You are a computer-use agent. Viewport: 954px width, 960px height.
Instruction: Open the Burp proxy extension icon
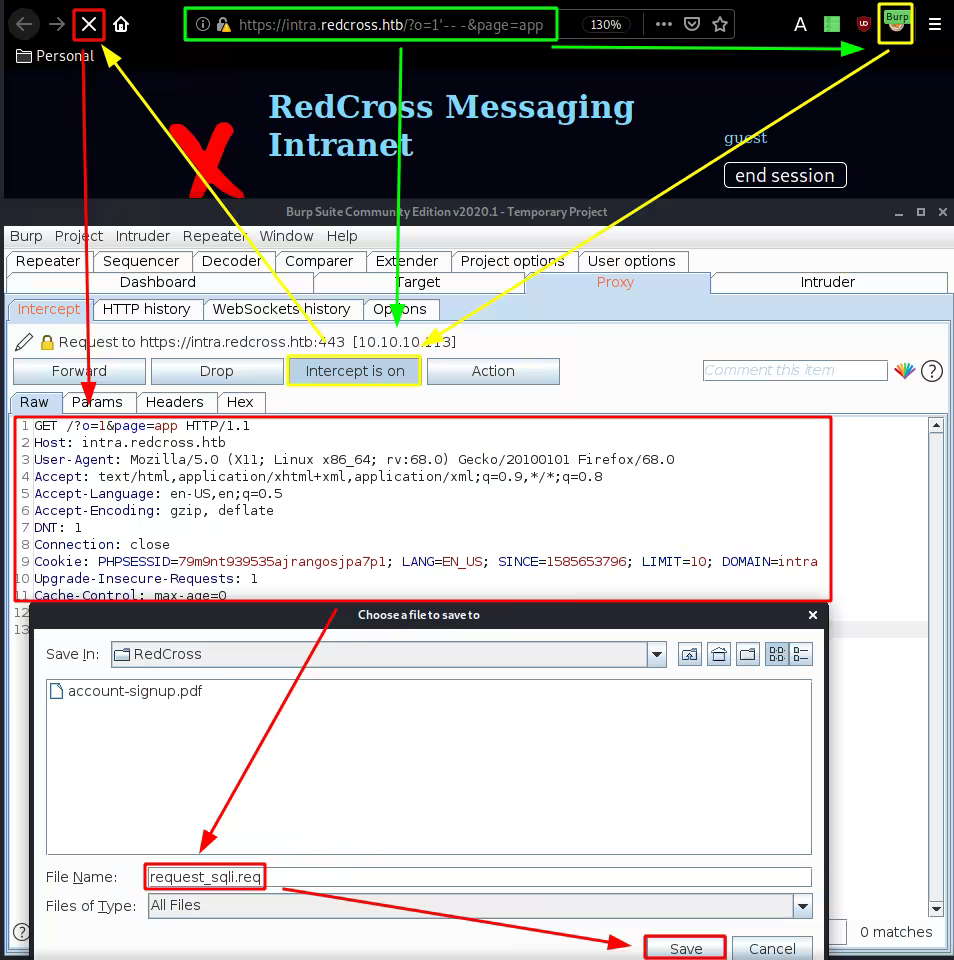[895, 24]
